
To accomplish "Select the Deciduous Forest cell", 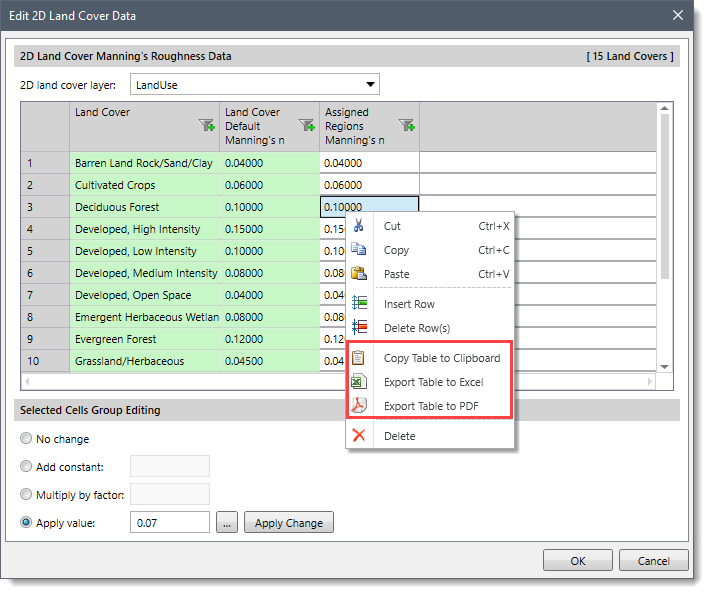I will coord(145,207).
